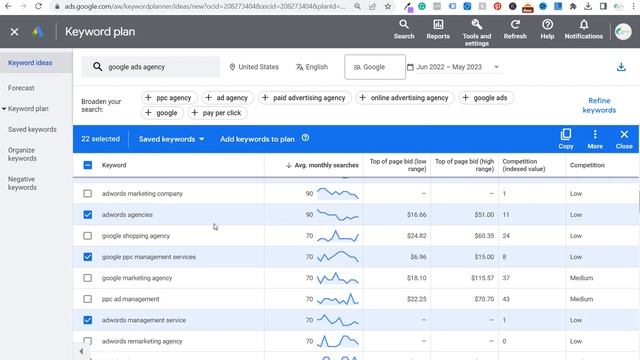Add ad agency to broaden search
Image resolution: width=640 pixels, height=360 pixels.
pos(227,98)
